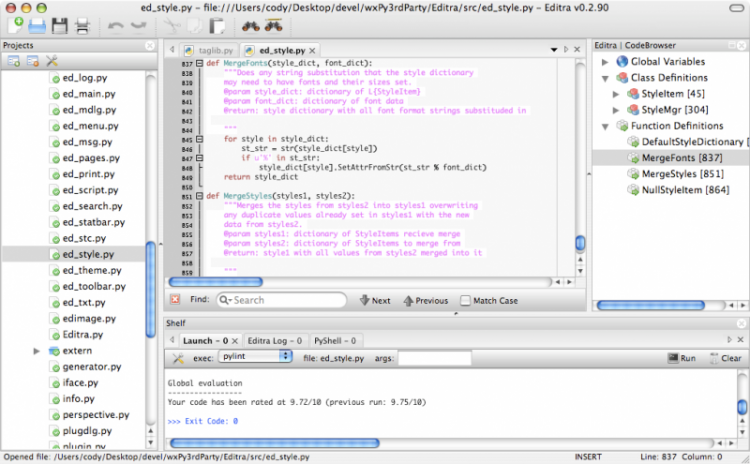Select the ed_style.py editor tab
750x464 pixels.
(282, 50)
